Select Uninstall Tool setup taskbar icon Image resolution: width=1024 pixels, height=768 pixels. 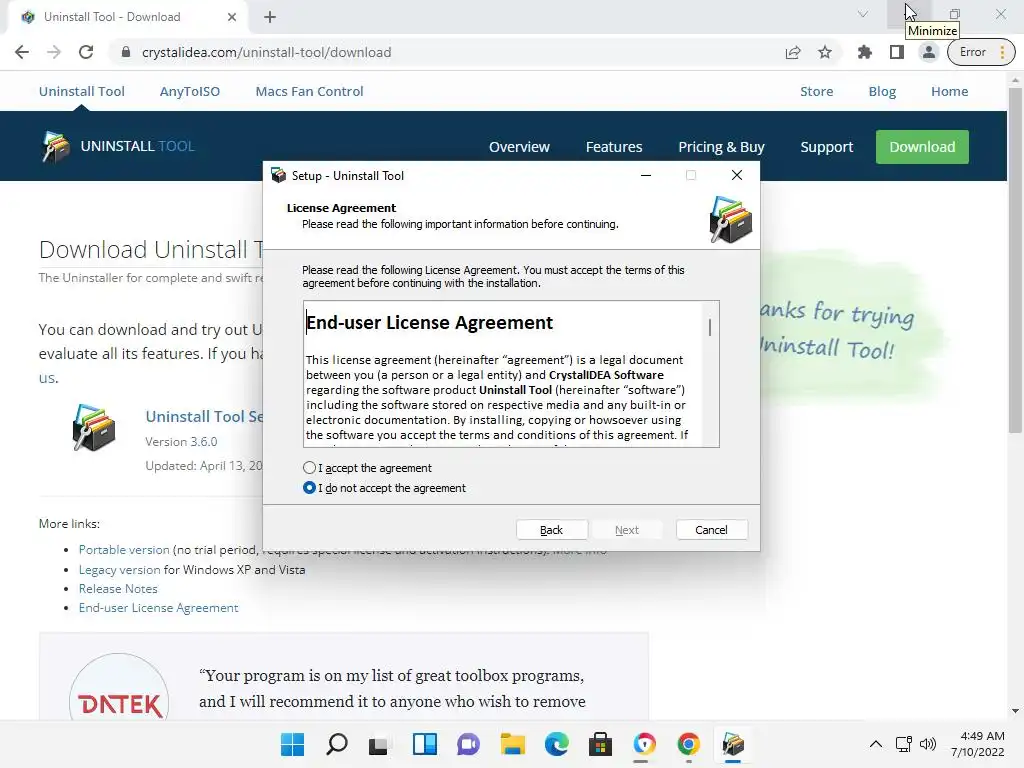click(x=733, y=744)
